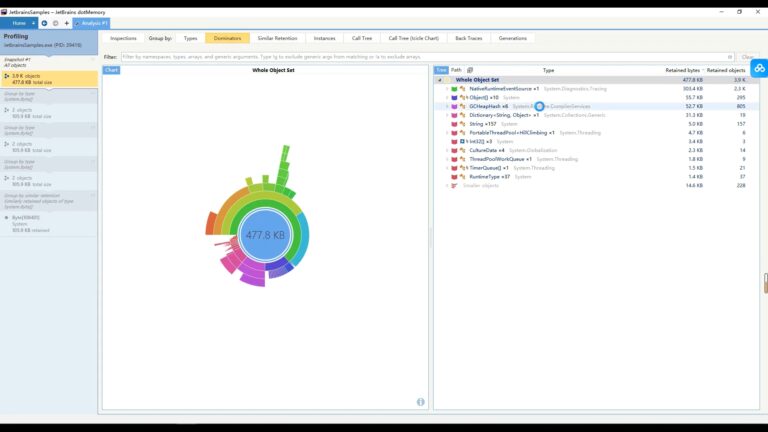
Task: Click the red icon of Int32[] row
Action: [x=454, y=142]
